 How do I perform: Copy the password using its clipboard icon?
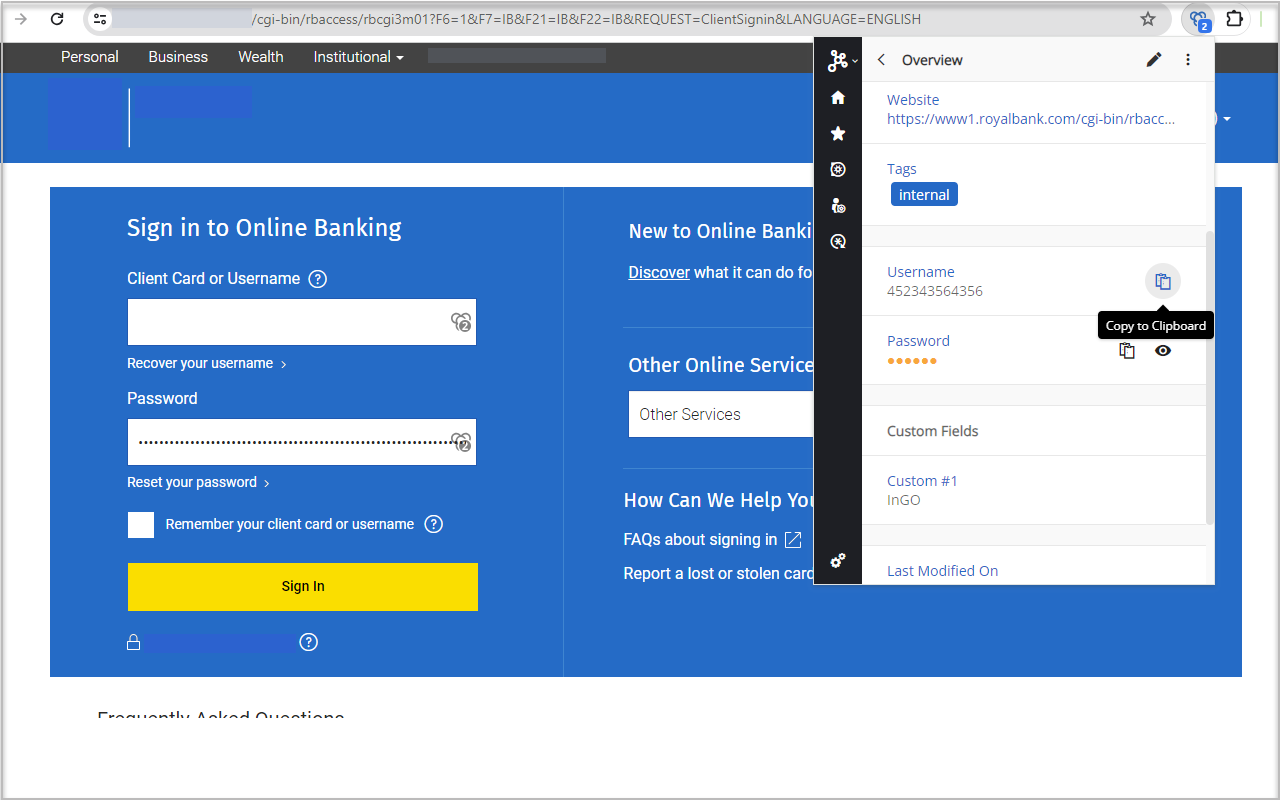pos(1127,350)
